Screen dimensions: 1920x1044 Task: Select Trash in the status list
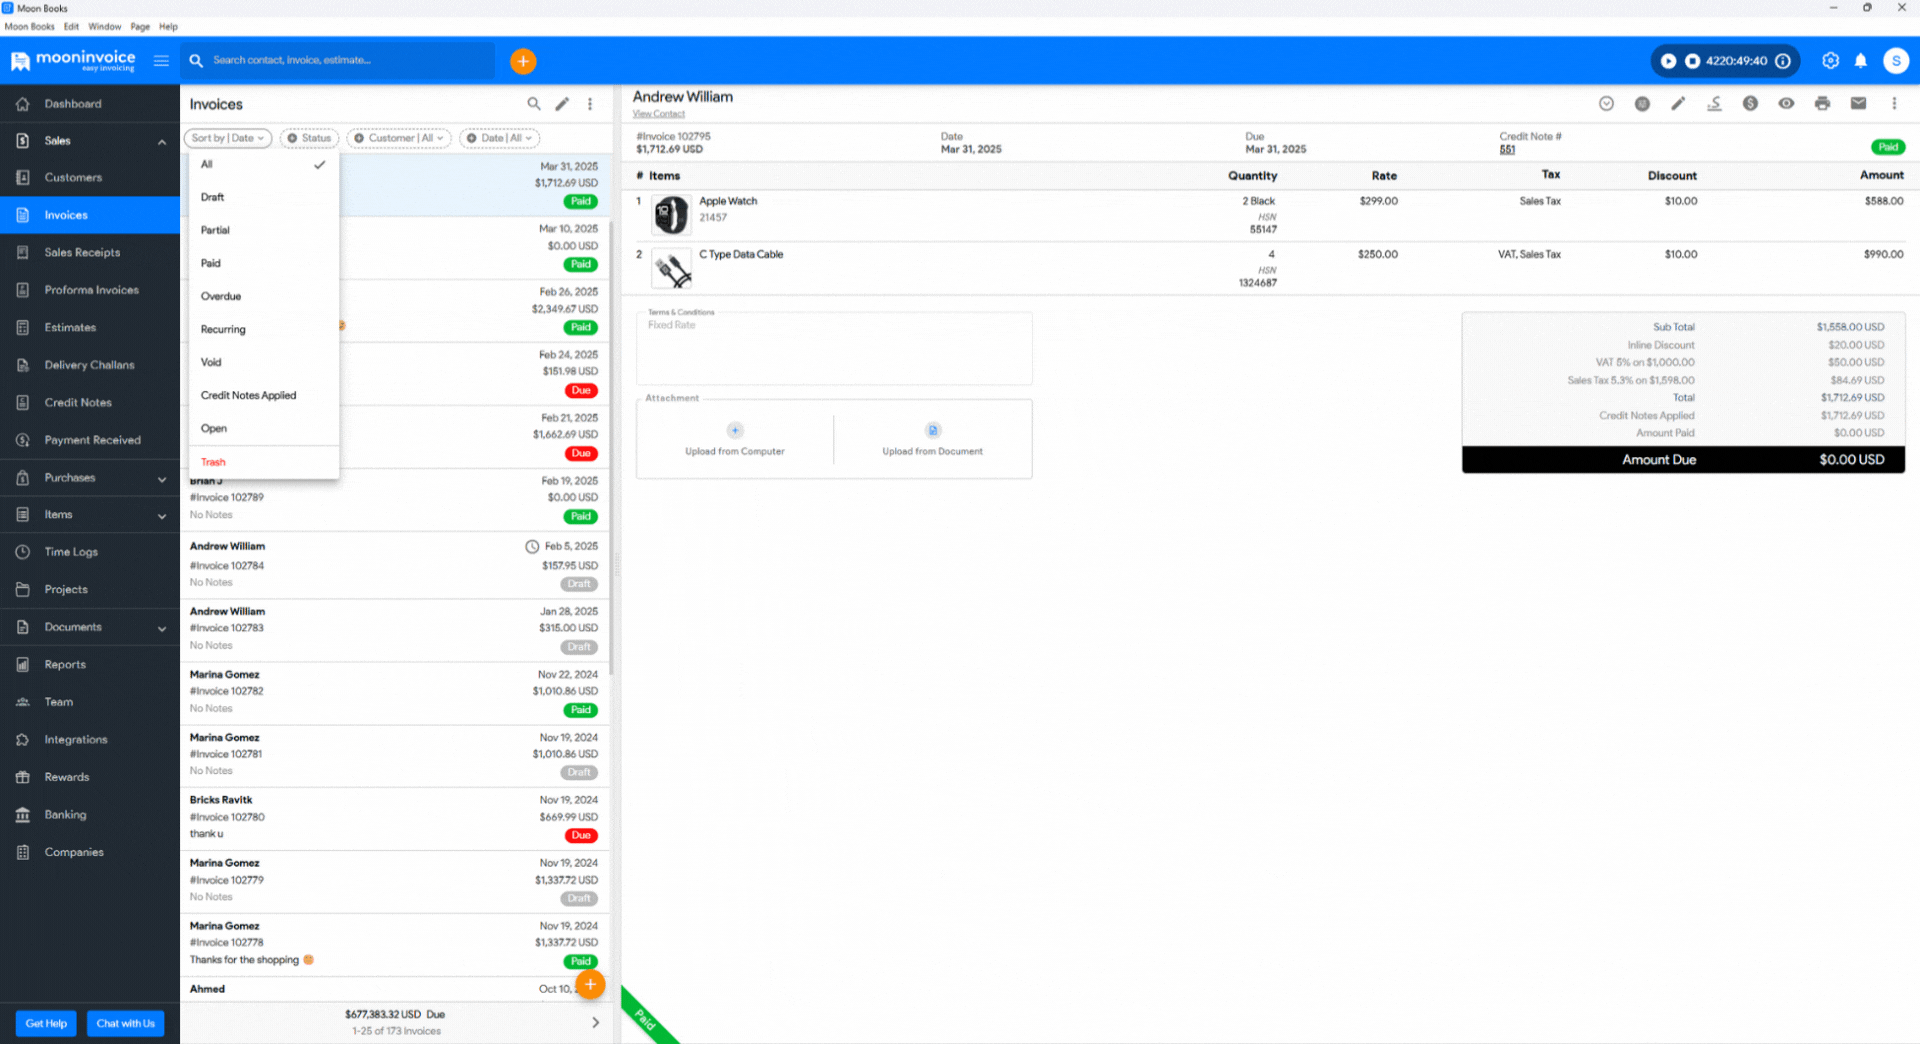point(213,462)
